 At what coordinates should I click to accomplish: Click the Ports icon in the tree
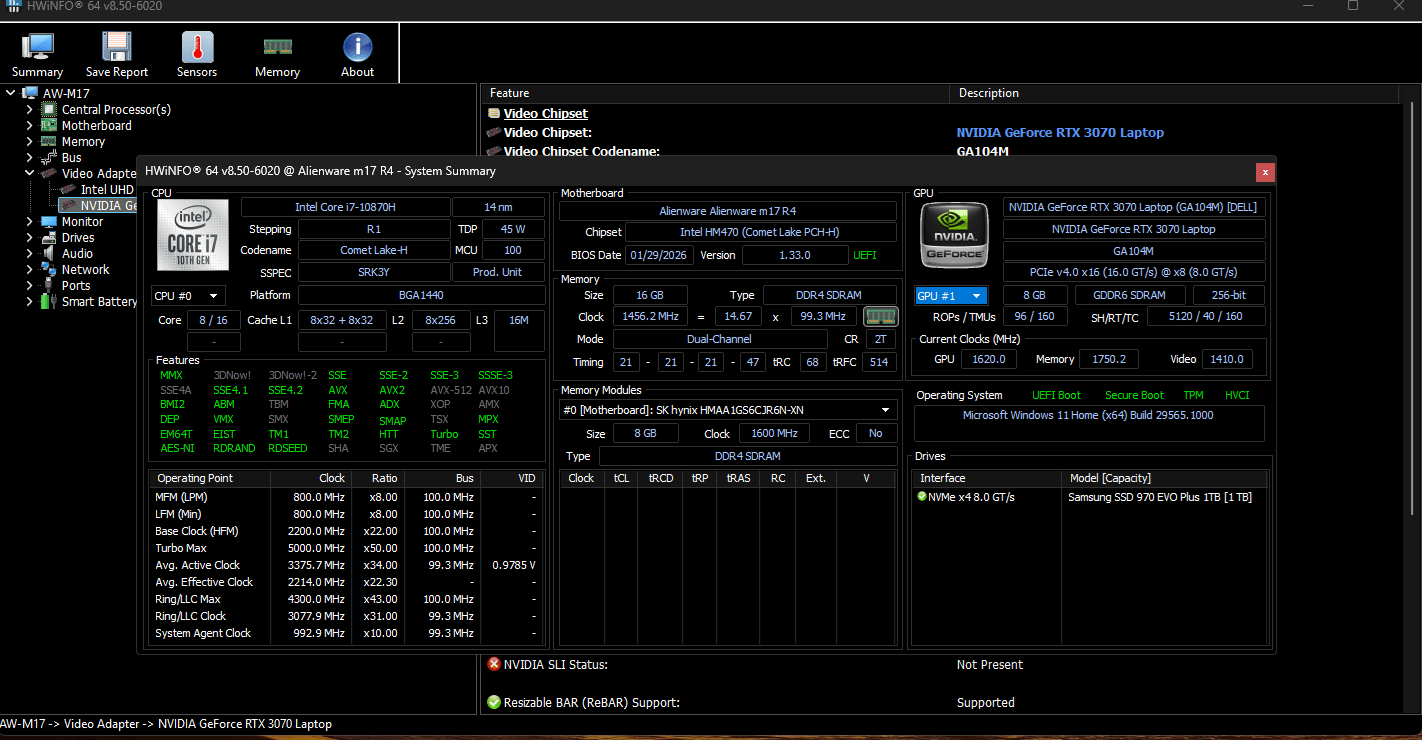tap(48, 286)
